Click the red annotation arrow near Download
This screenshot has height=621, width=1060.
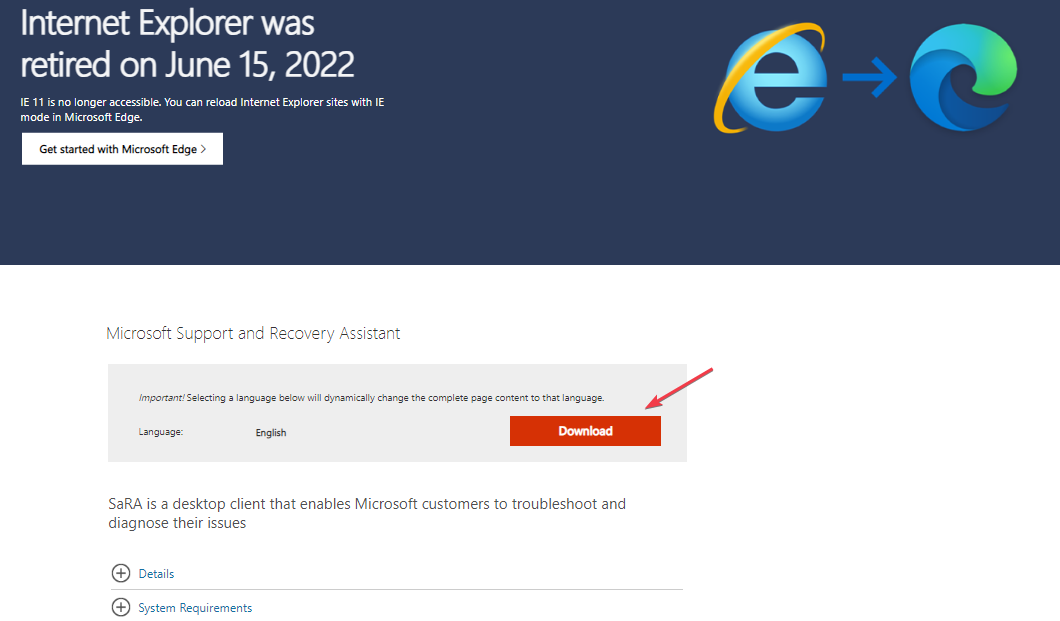(679, 389)
